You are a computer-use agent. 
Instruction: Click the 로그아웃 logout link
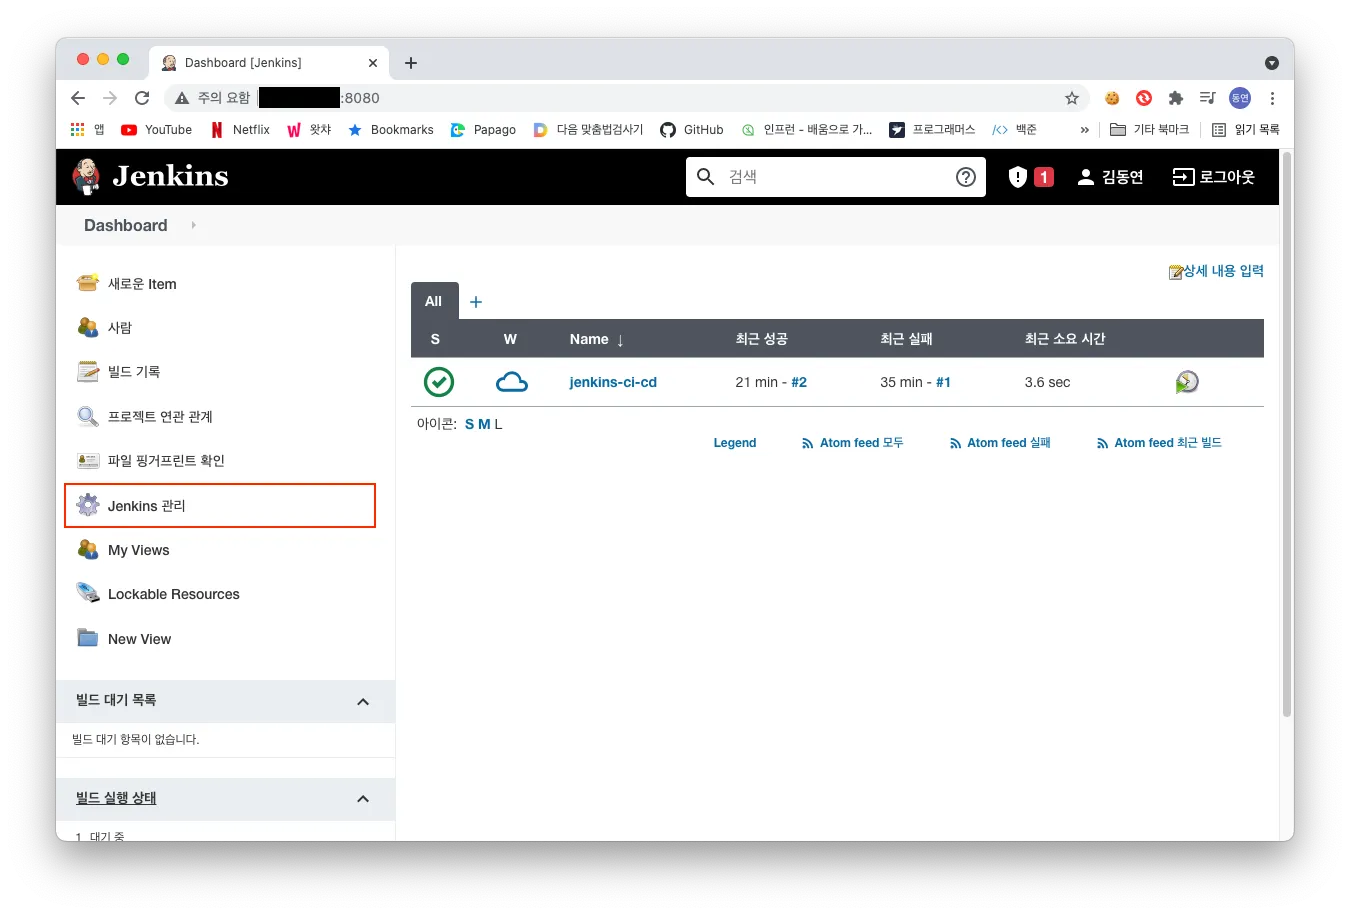1213,177
